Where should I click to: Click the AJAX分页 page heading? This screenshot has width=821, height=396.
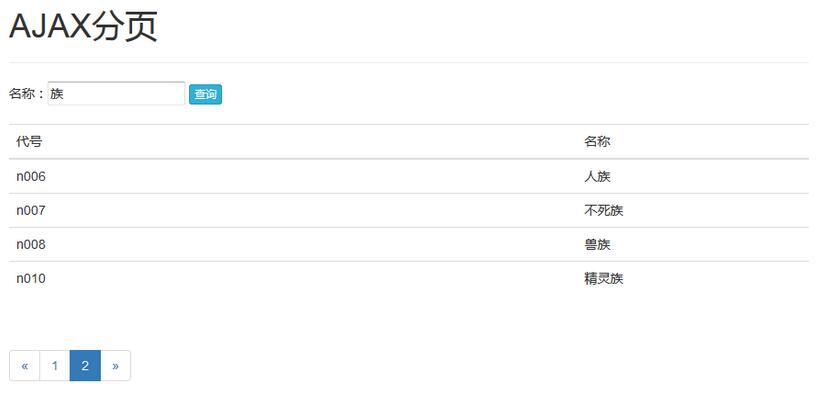(83, 26)
